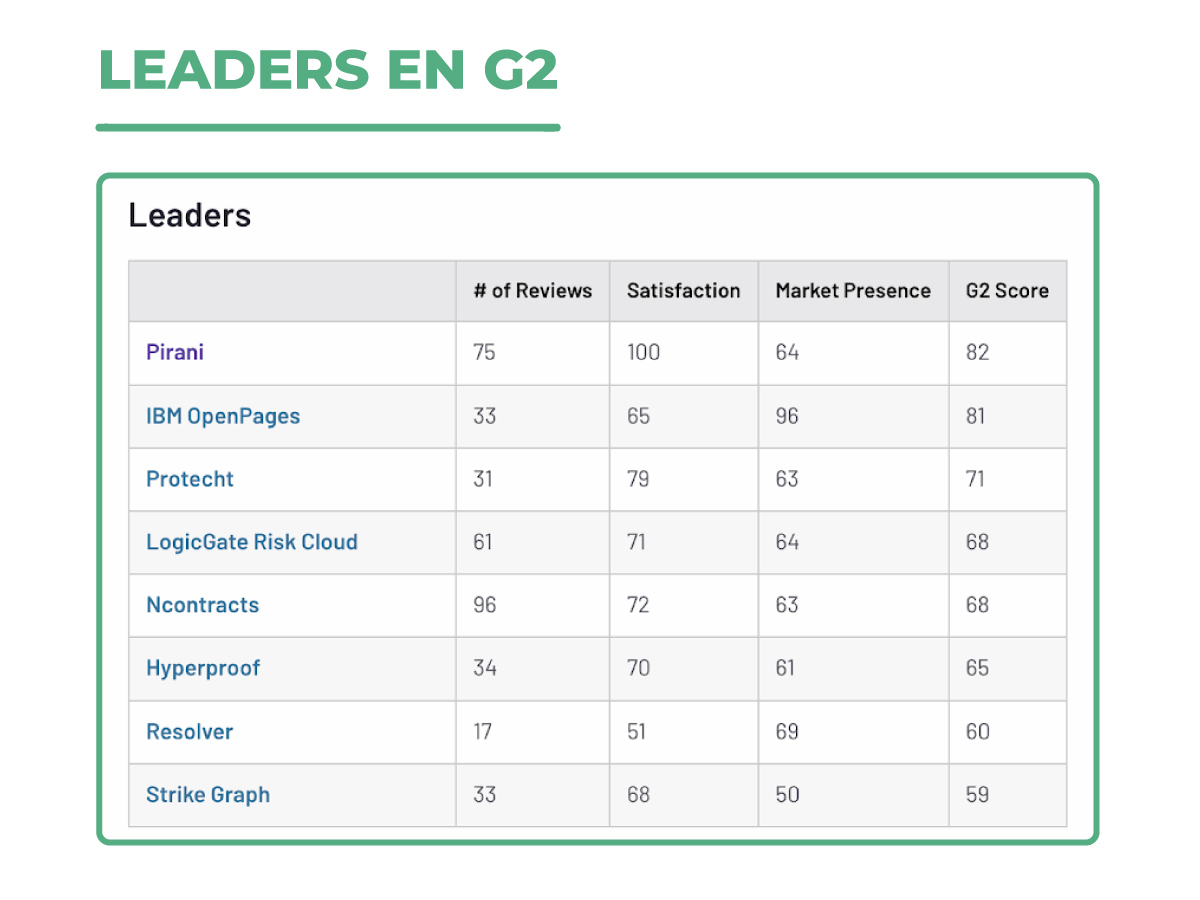Screen dimensions: 1200x900
Task: Click the # of Reviews column header
Action: coord(533,291)
